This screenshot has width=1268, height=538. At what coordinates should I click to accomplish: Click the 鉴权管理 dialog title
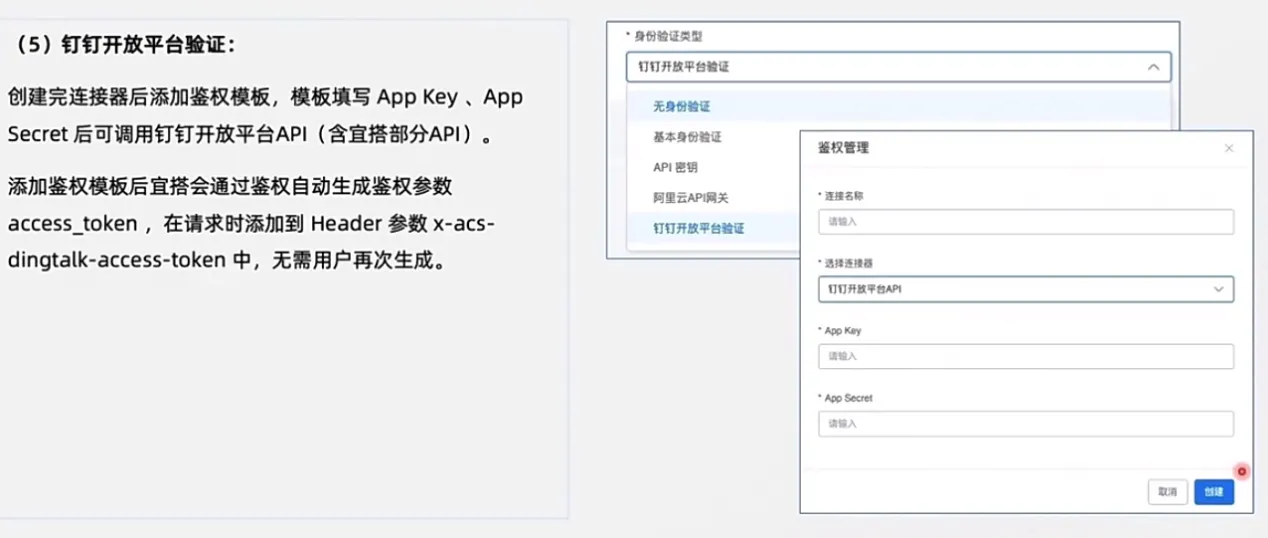(x=843, y=148)
